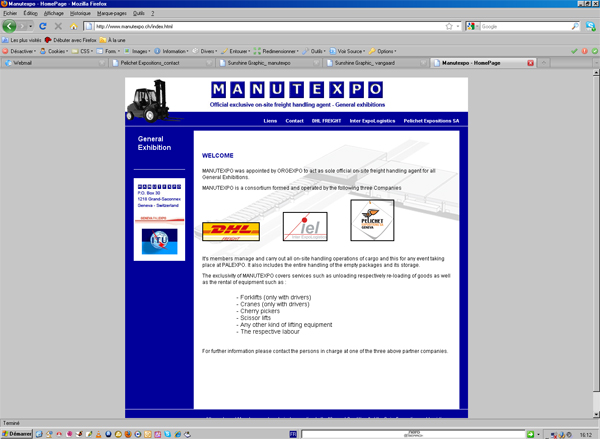Open the Marque-pages menu

pos(111,13)
